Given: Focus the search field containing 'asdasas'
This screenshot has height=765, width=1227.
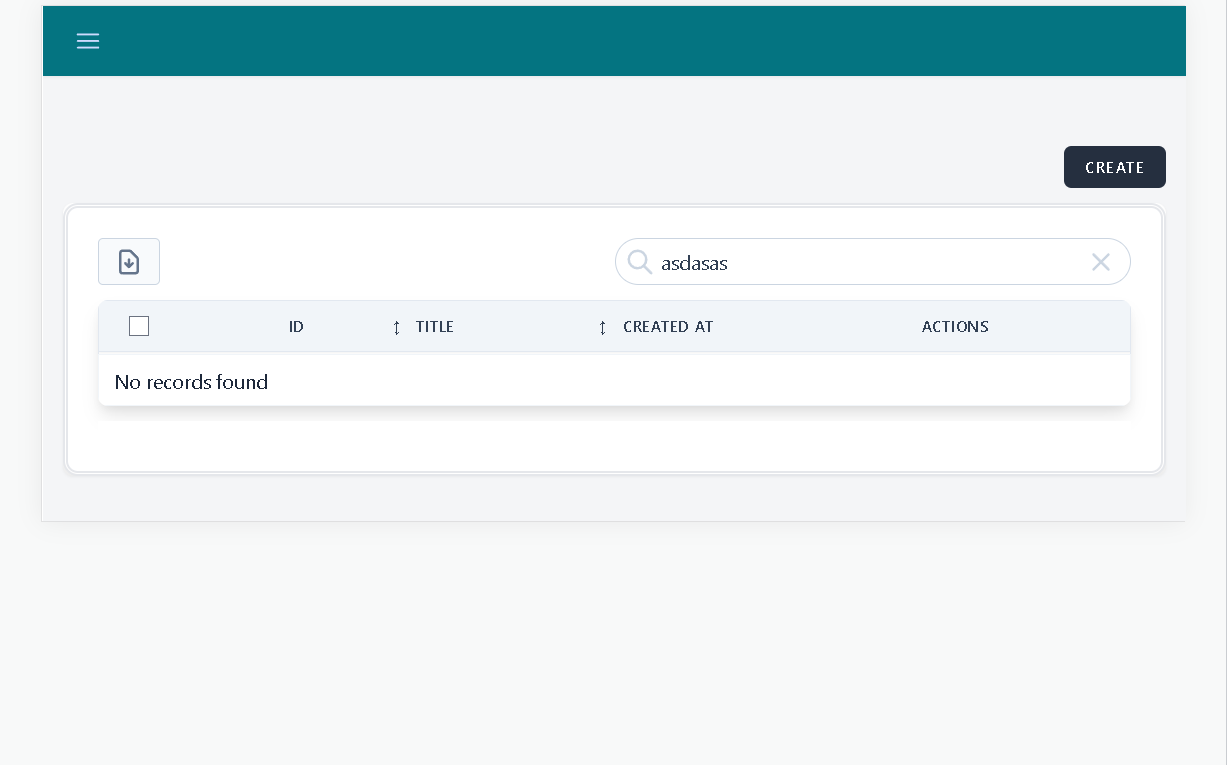Looking at the screenshot, I should point(860,262).
